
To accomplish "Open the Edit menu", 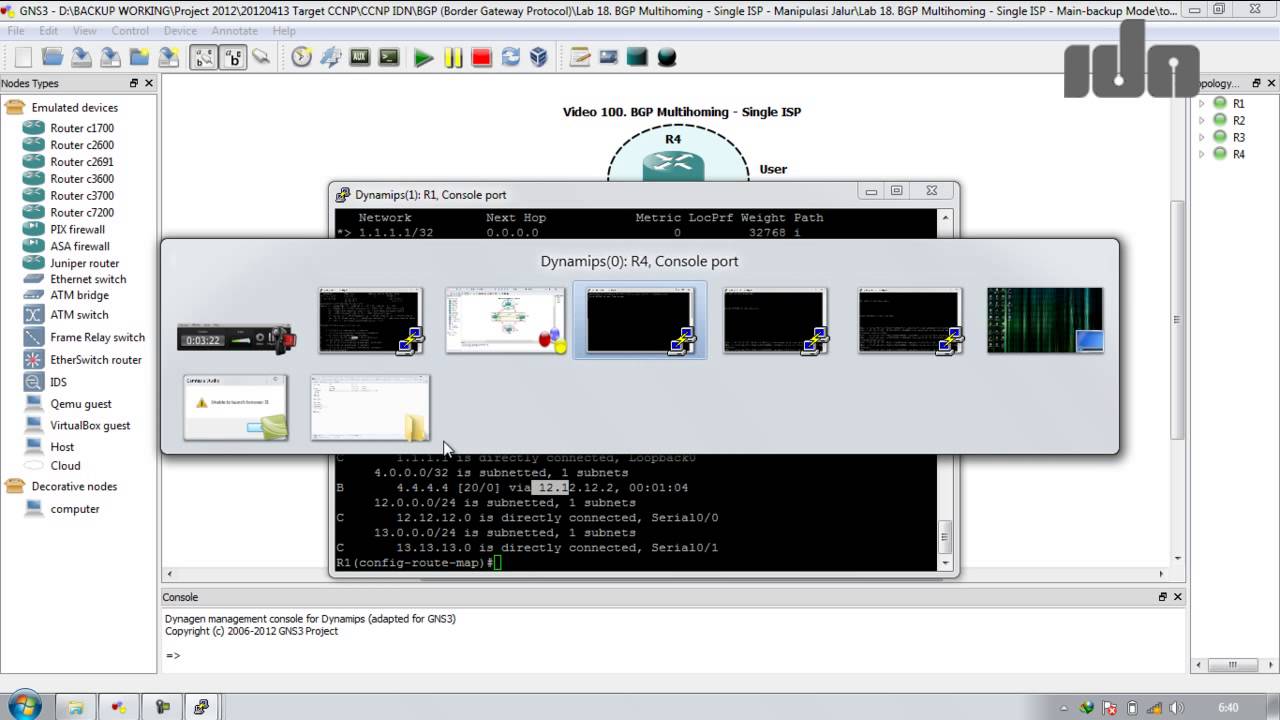I will pos(48,31).
